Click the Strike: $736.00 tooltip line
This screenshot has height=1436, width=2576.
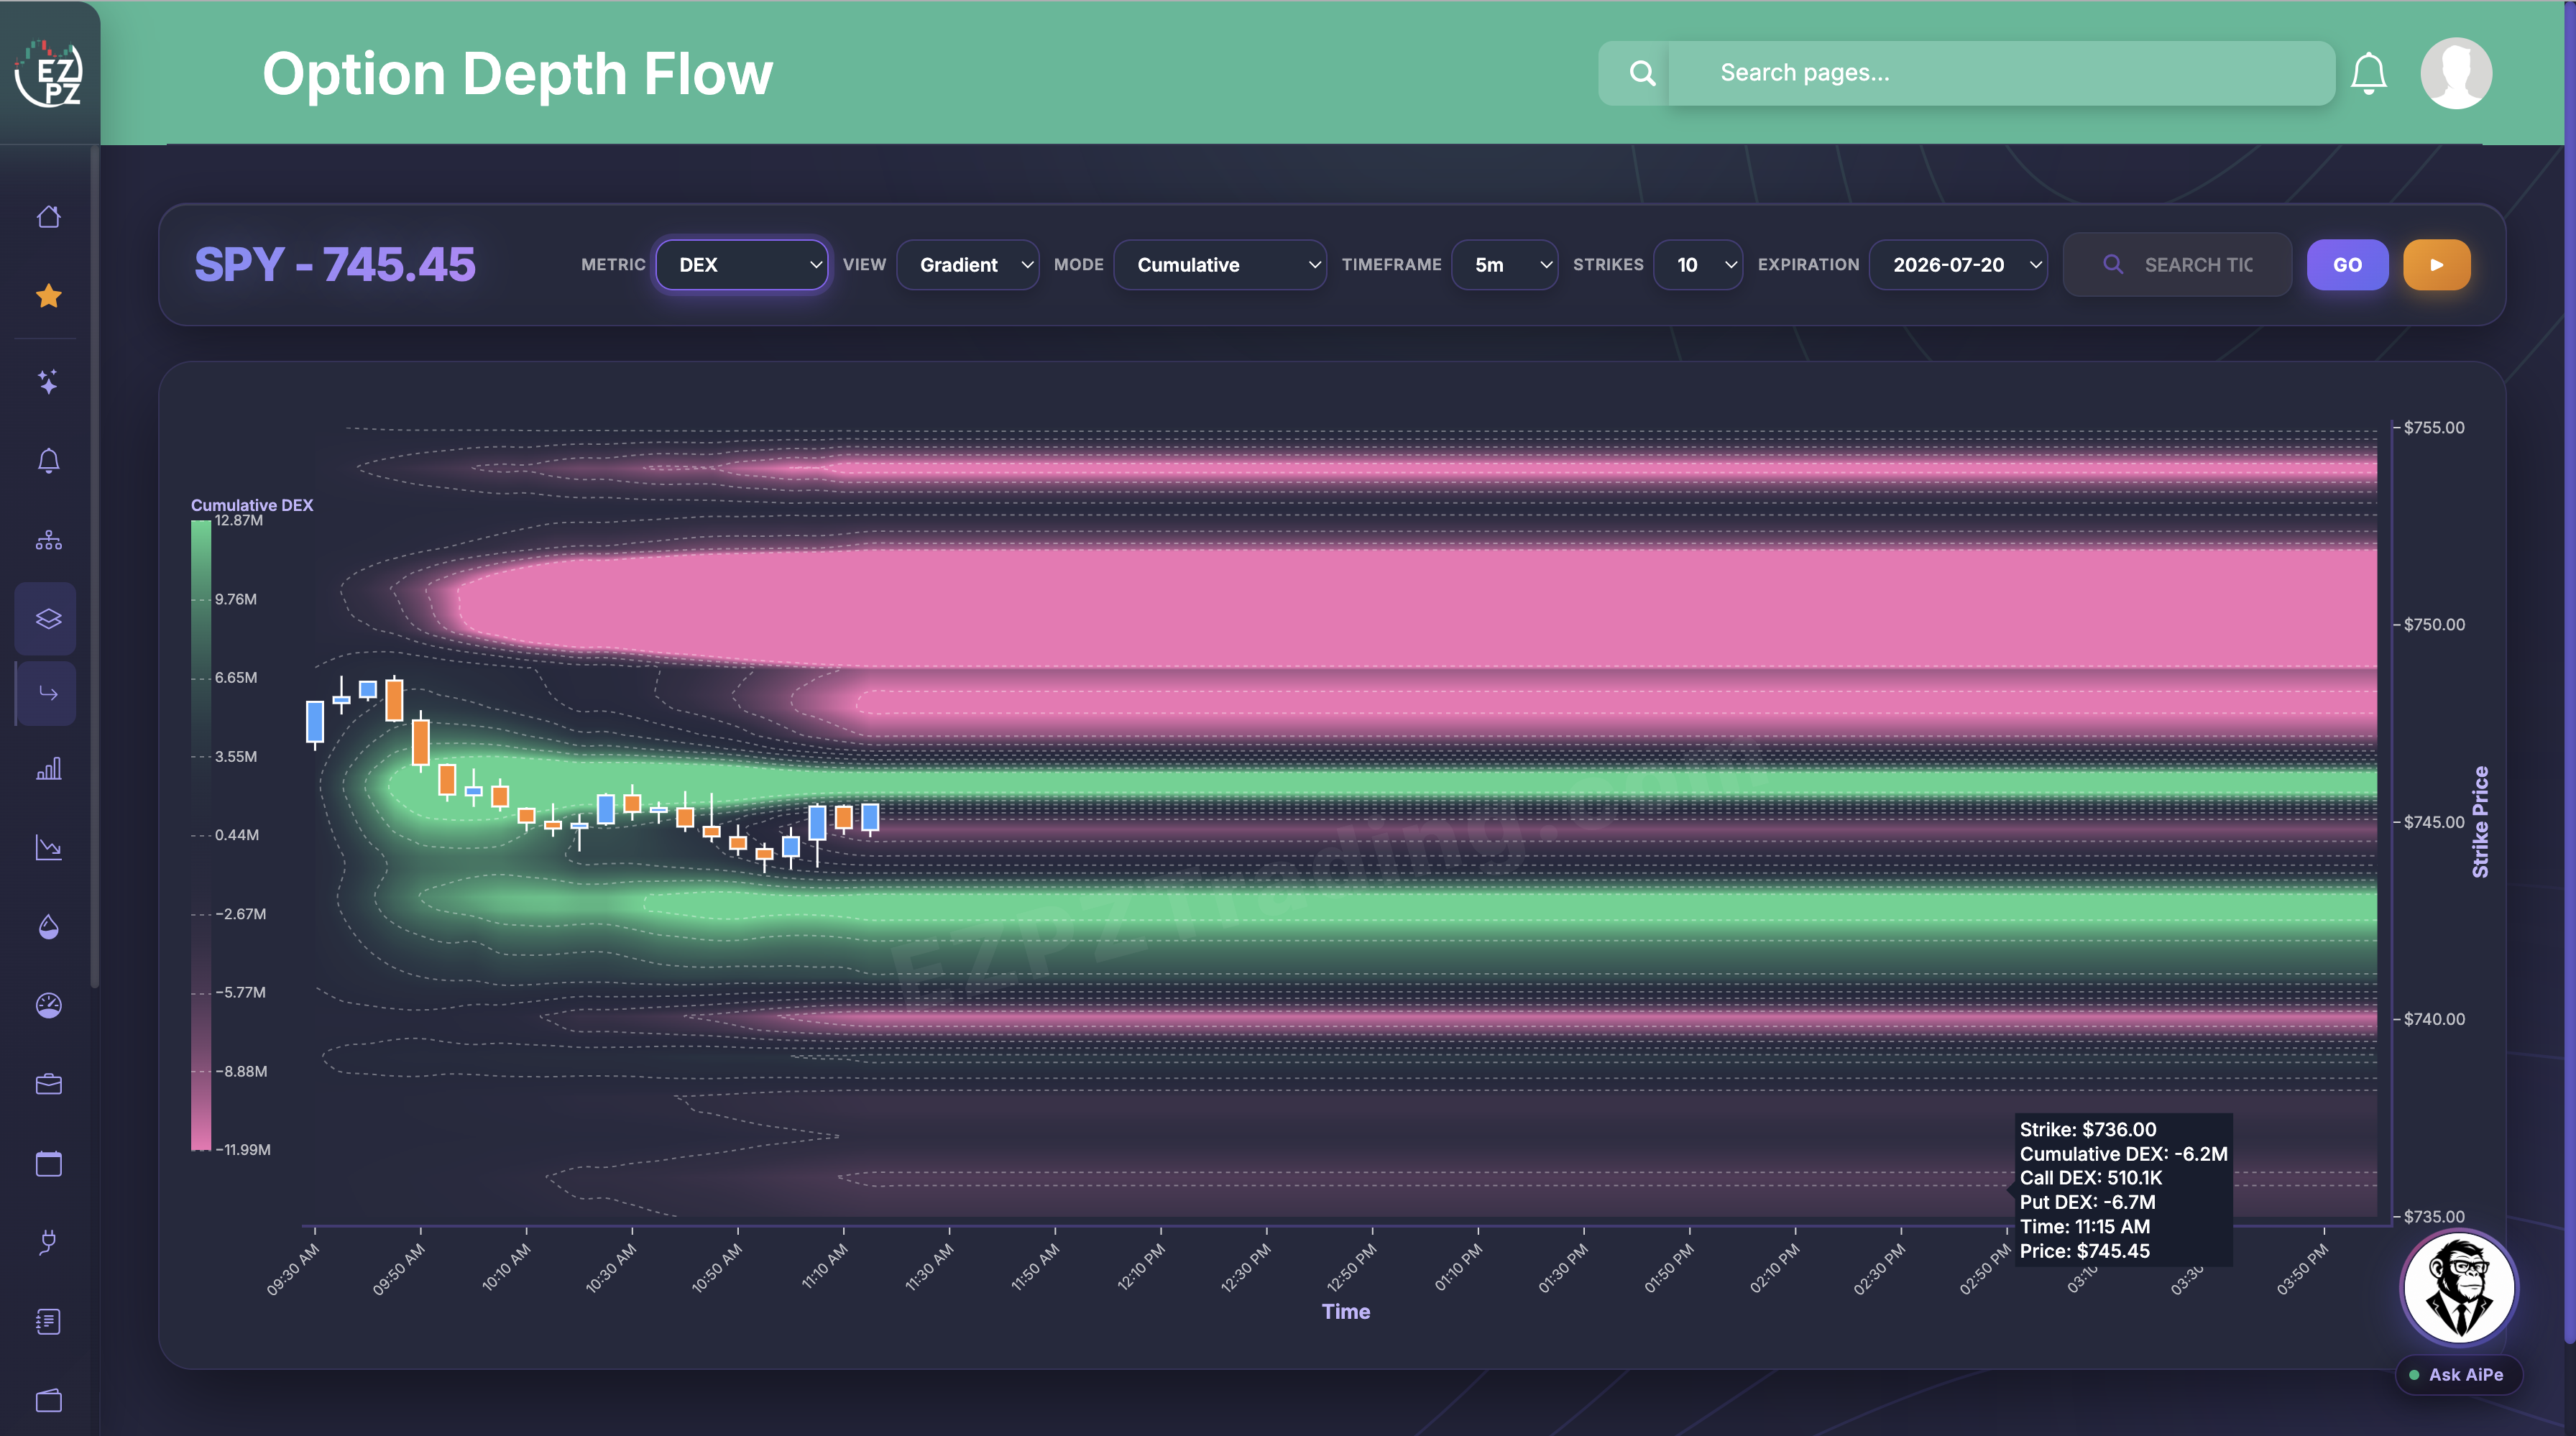click(2088, 1129)
